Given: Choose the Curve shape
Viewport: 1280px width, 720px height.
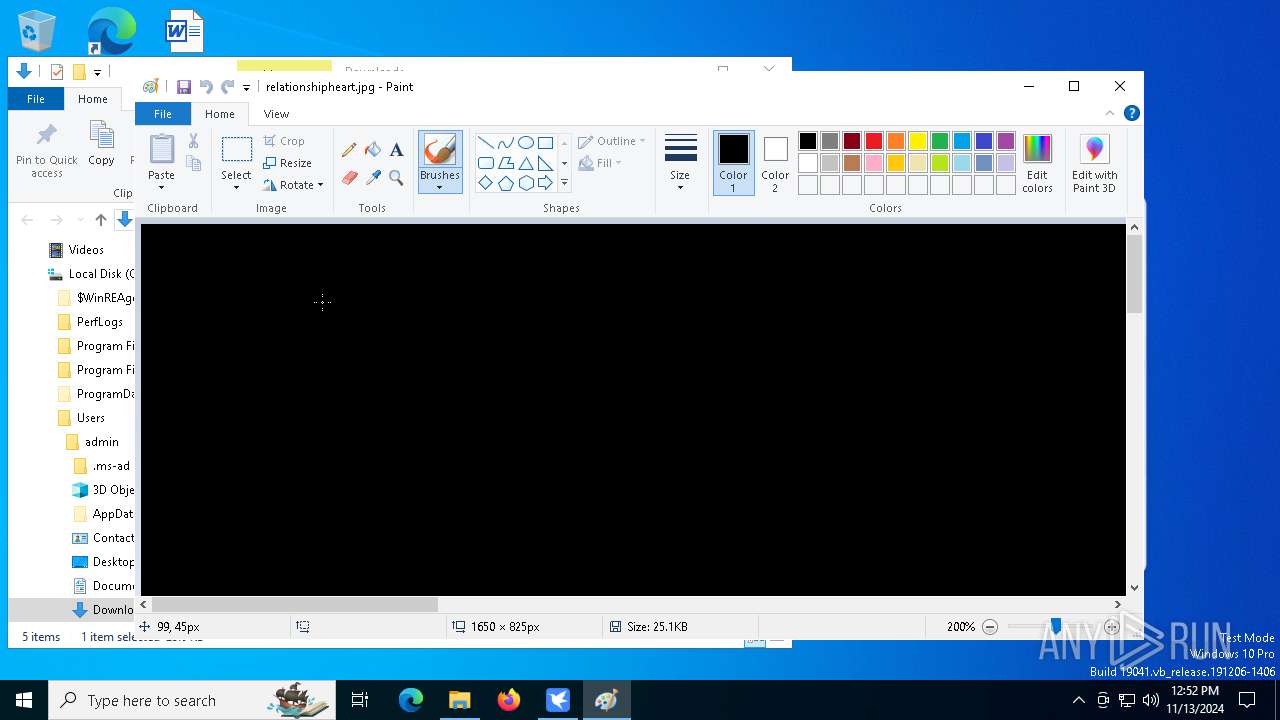Looking at the screenshot, I should (505, 142).
